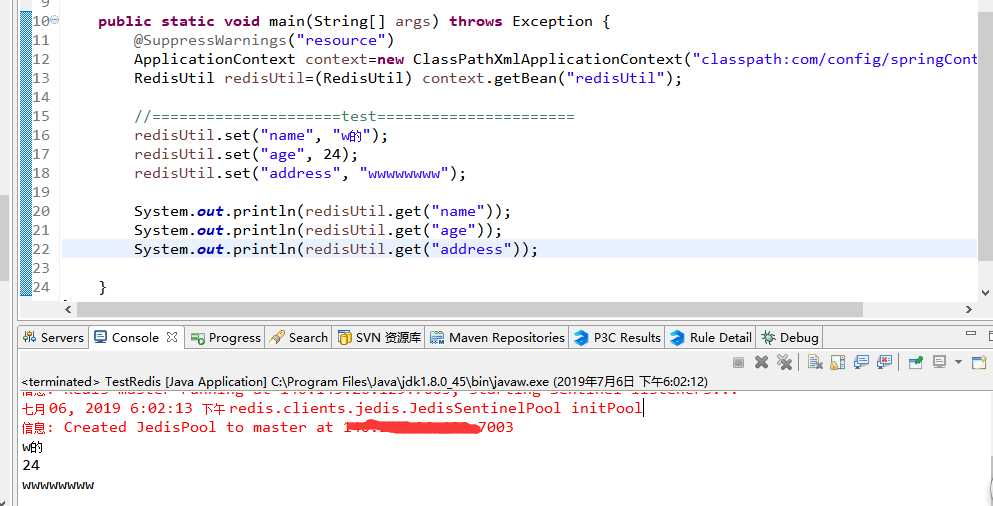The width and height of the screenshot is (993, 506).
Task: Click the redisUtil.set("address") statement
Action: pyautogui.click(x=300, y=174)
